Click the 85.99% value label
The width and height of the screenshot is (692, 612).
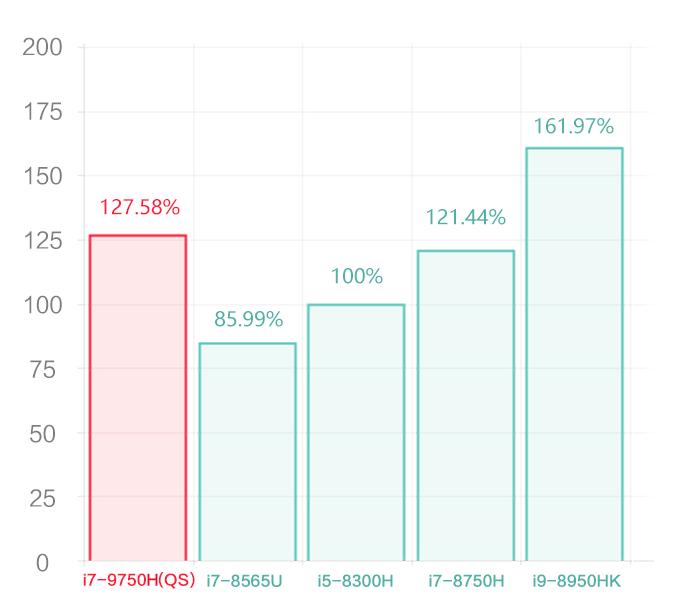pos(248,320)
